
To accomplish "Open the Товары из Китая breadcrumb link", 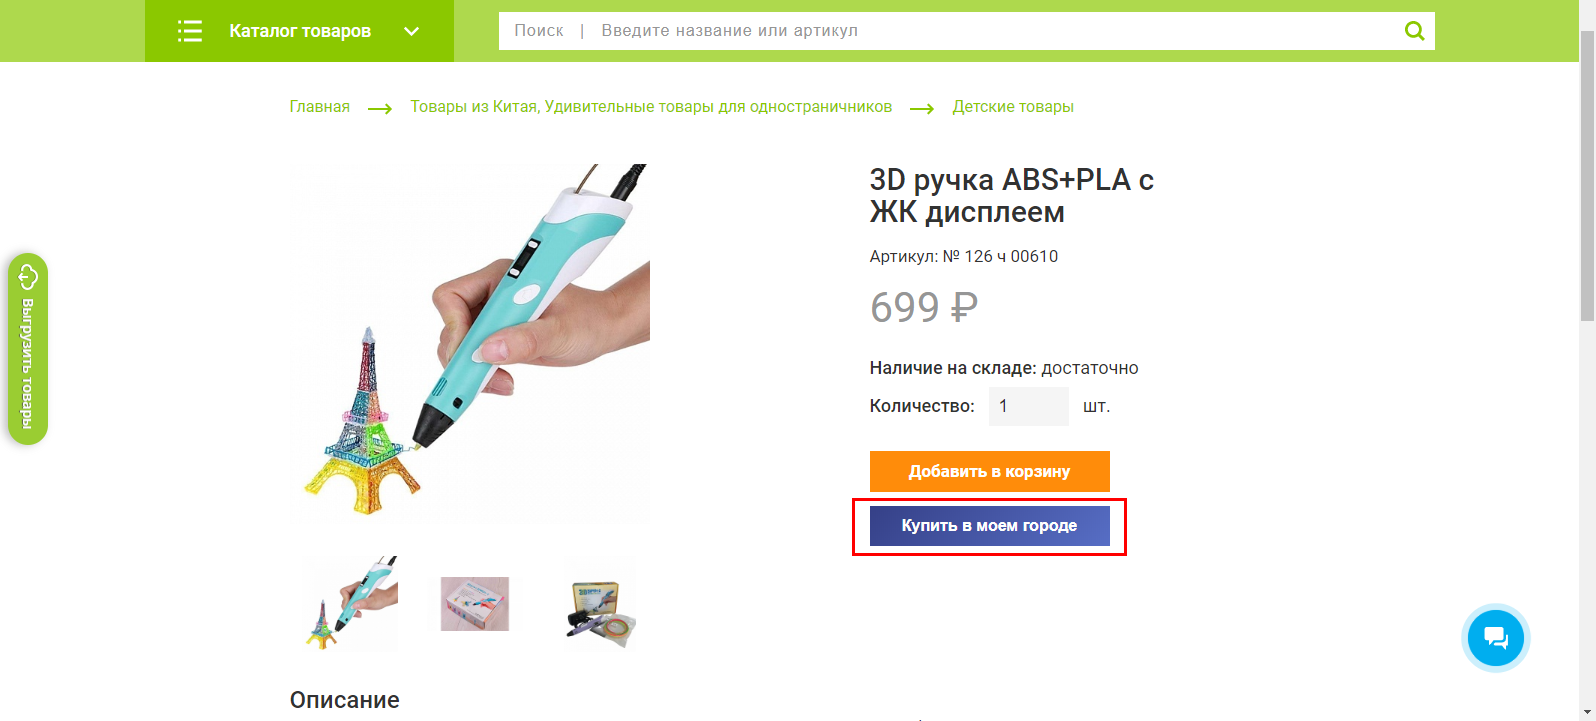I will [x=651, y=107].
